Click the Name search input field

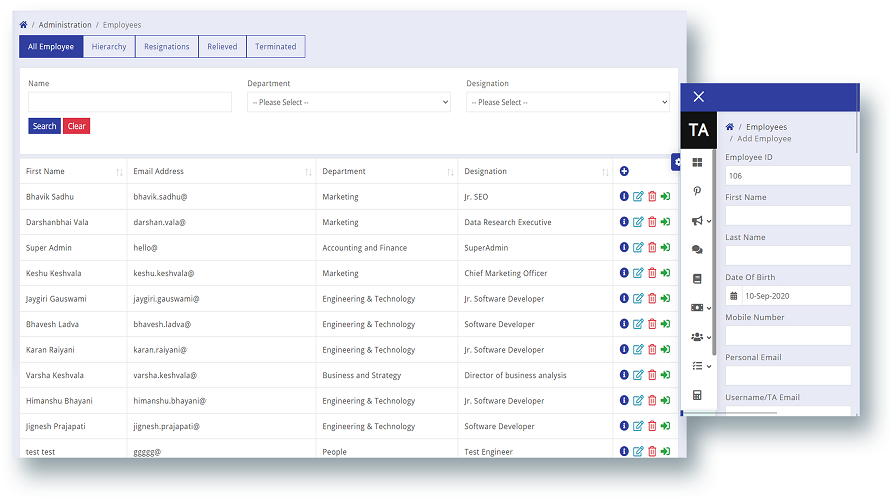pyautogui.click(x=130, y=102)
